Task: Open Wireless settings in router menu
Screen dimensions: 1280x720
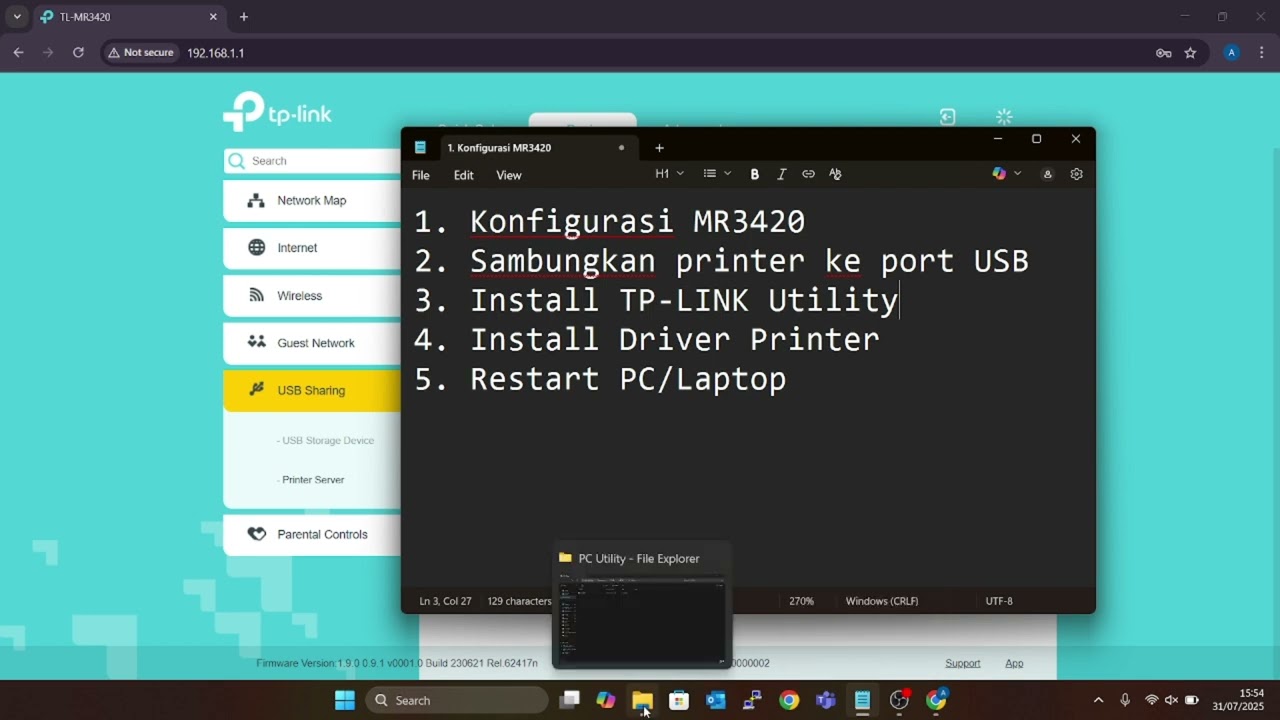Action: tap(312, 295)
